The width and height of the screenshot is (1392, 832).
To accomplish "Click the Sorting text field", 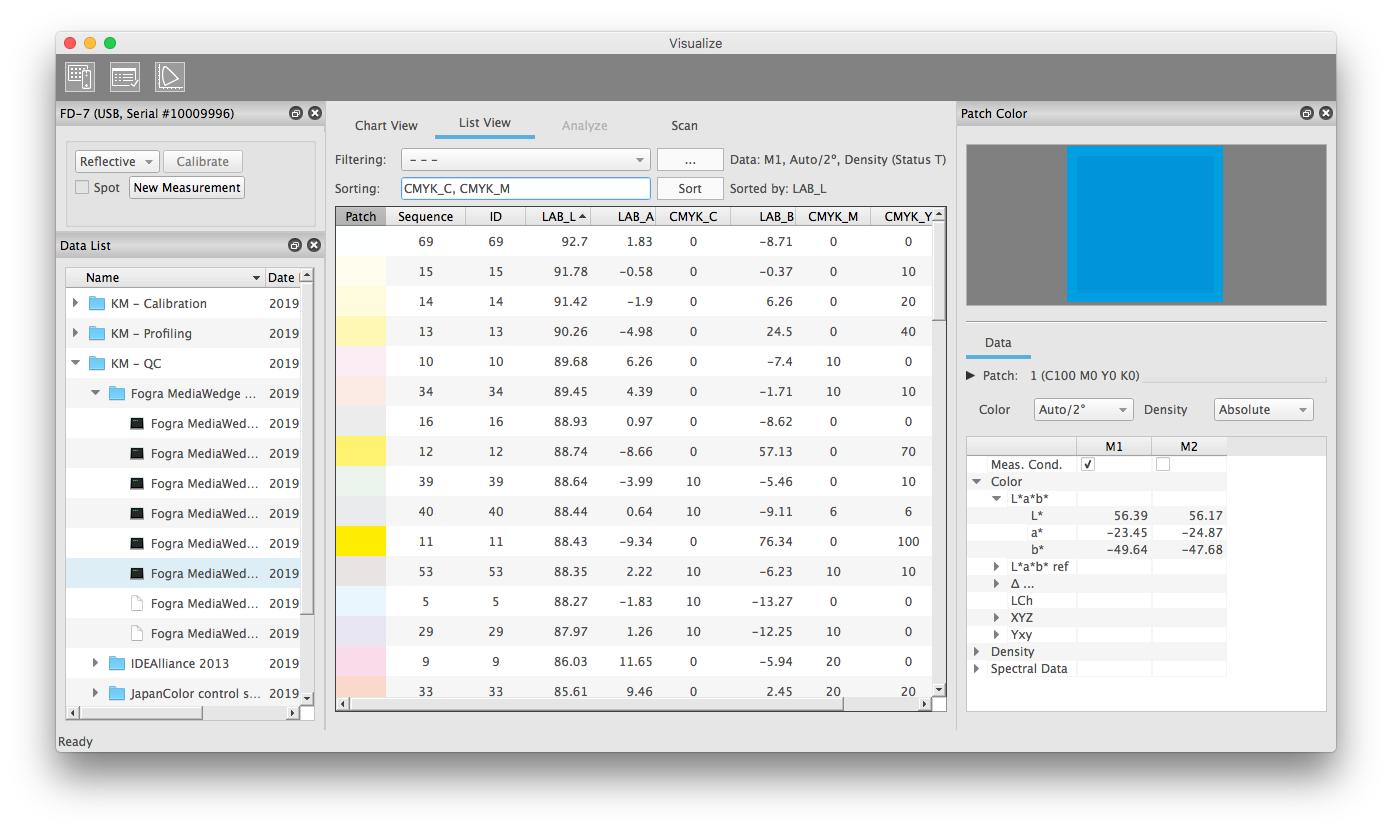I will pyautogui.click(x=526, y=189).
